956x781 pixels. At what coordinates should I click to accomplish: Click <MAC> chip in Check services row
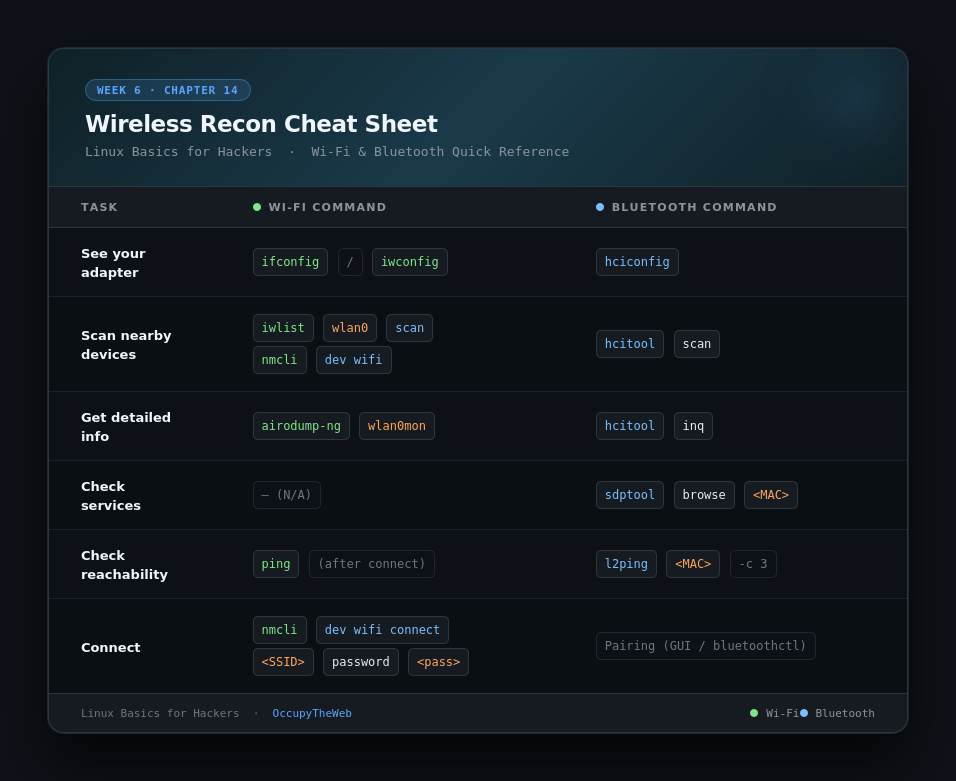(771, 495)
